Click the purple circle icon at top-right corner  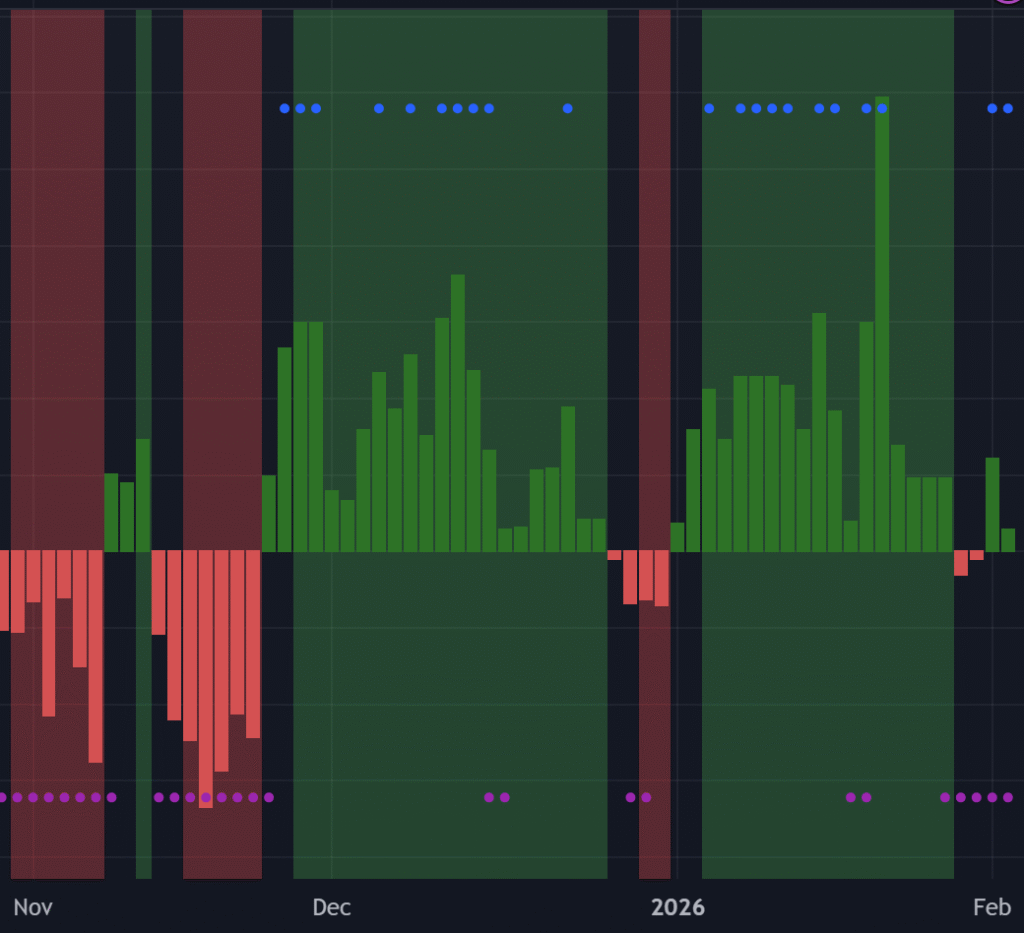(x=1008, y=3)
